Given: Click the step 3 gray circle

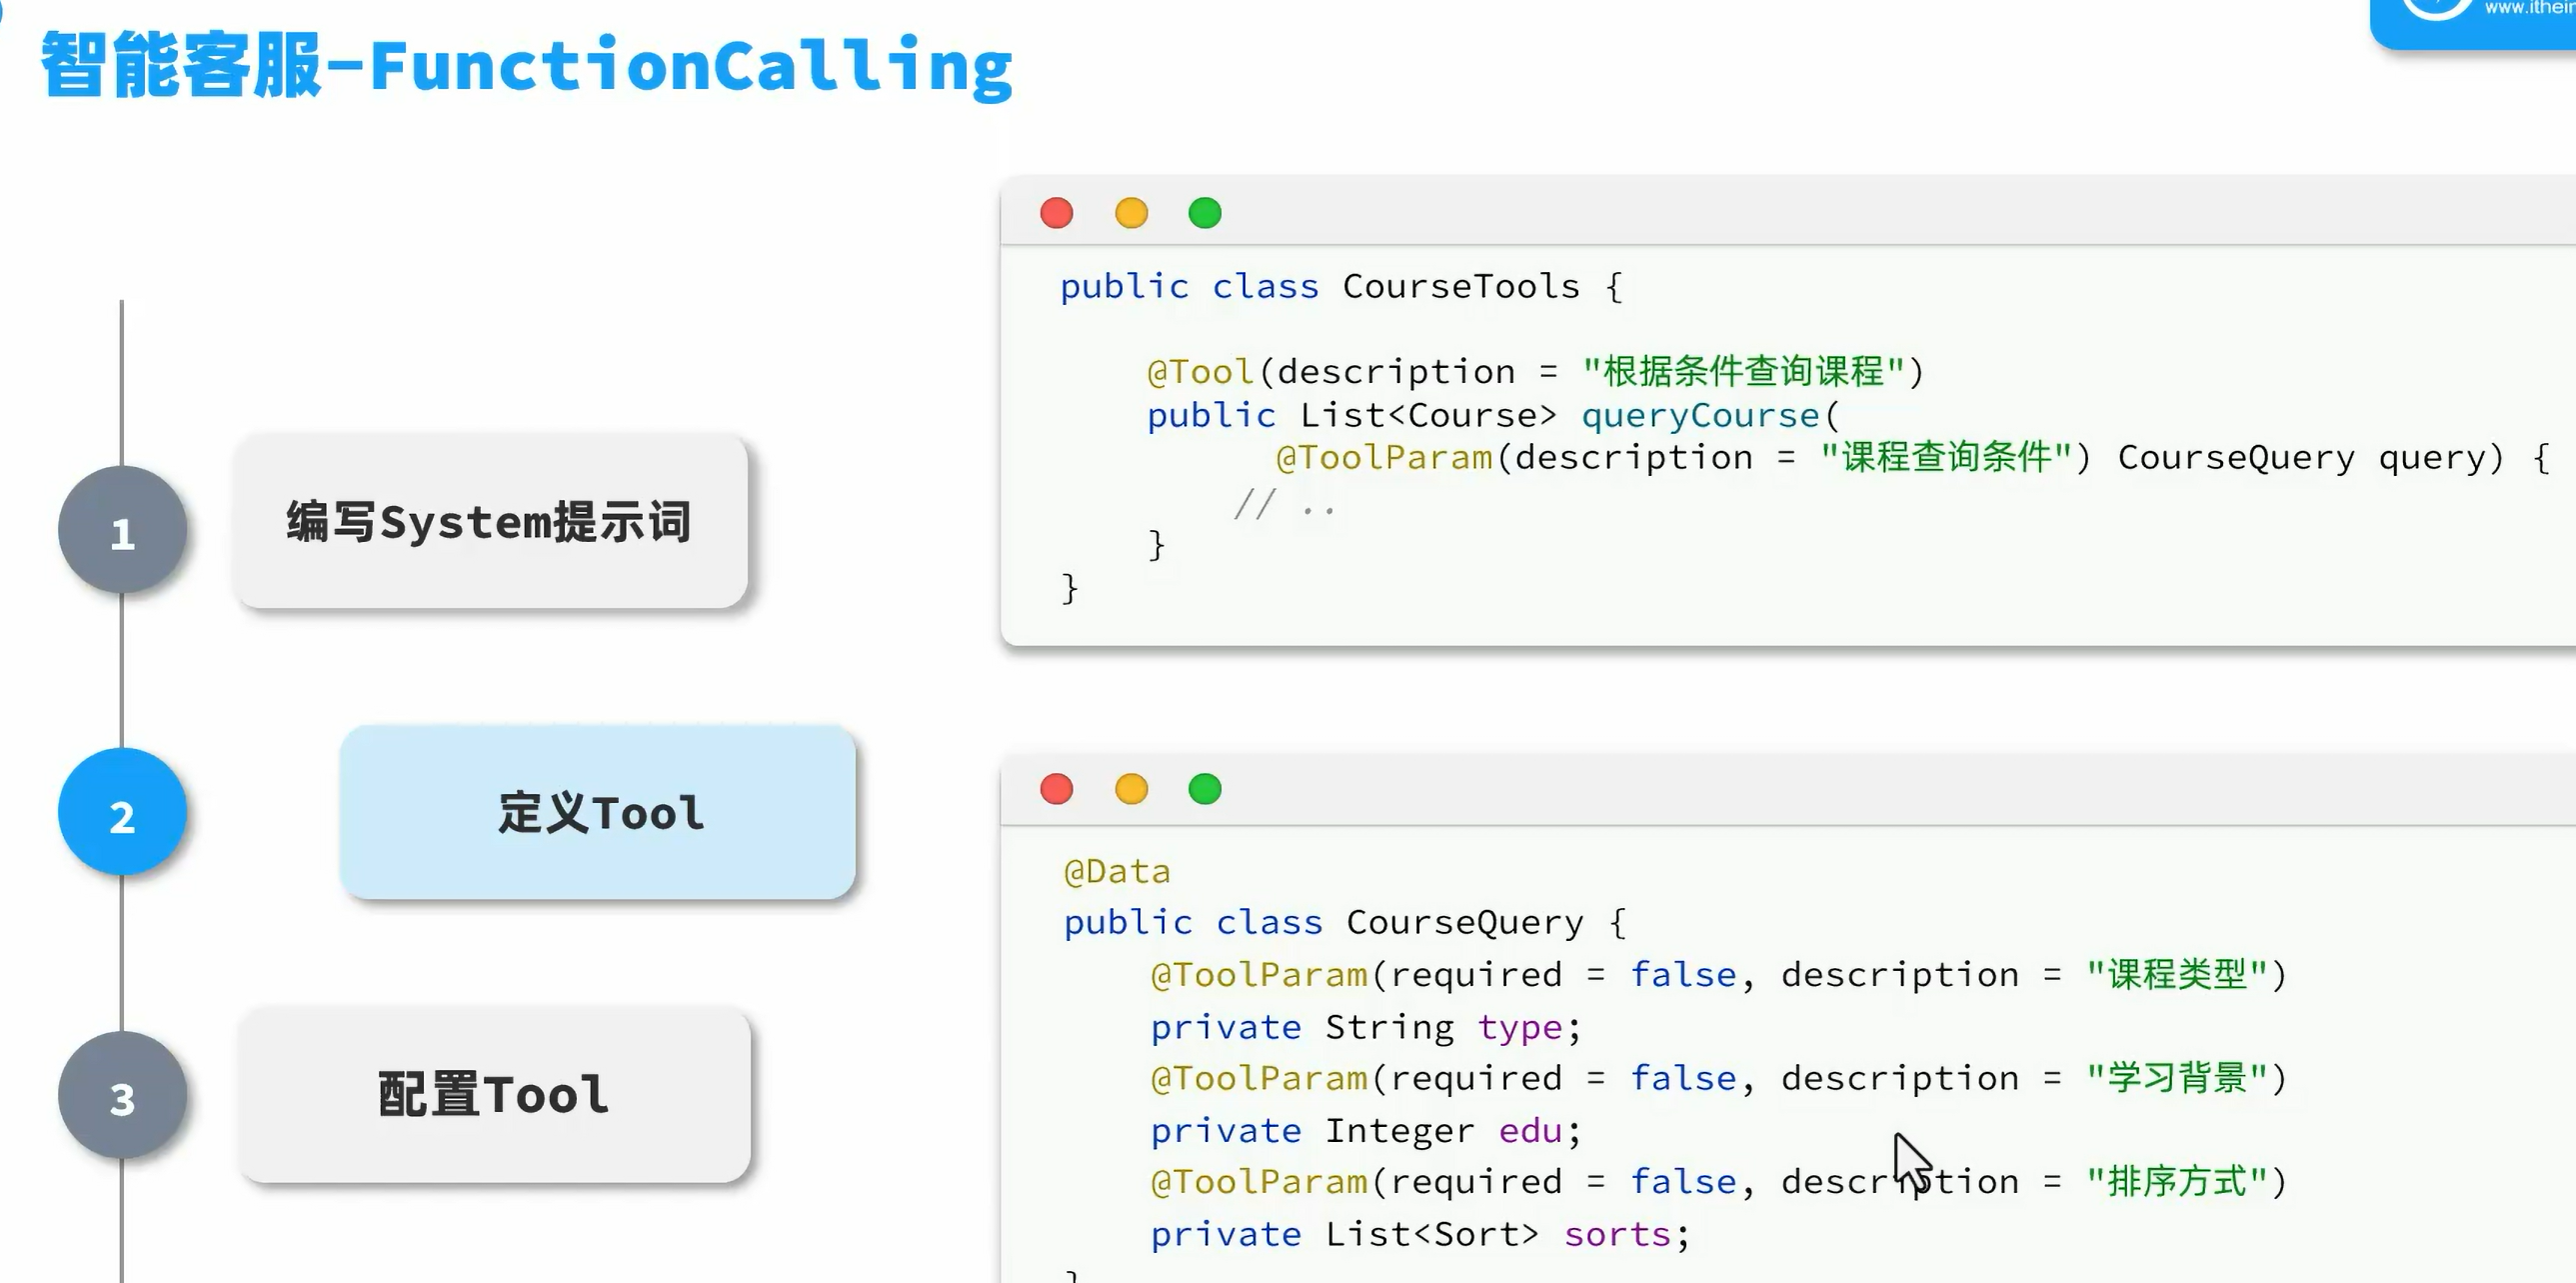Looking at the screenshot, I should click(x=122, y=1096).
